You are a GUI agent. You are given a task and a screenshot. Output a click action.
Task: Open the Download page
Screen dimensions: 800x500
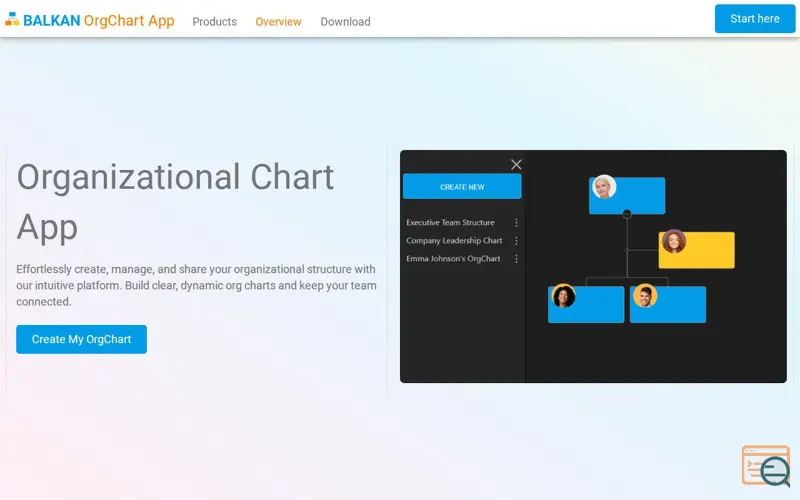(345, 21)
